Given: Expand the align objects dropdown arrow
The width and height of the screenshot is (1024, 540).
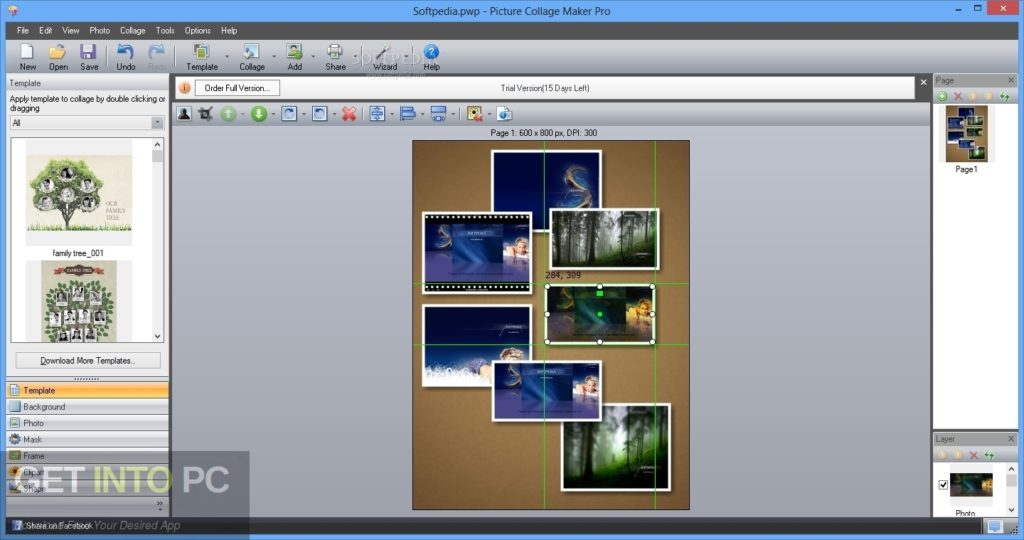Looking at the screenshot, I should pos(423,115).
